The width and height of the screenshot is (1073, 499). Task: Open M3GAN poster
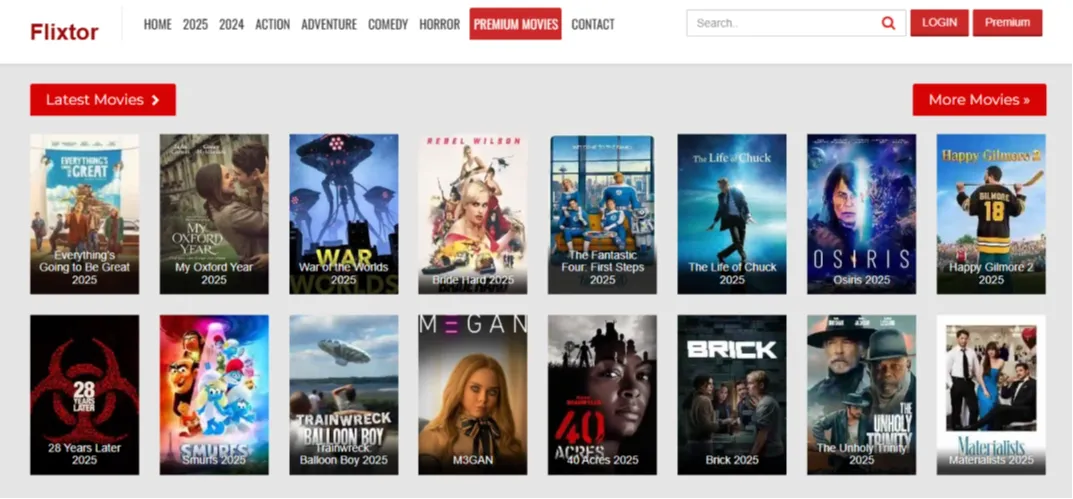click(x=473, y=395)
